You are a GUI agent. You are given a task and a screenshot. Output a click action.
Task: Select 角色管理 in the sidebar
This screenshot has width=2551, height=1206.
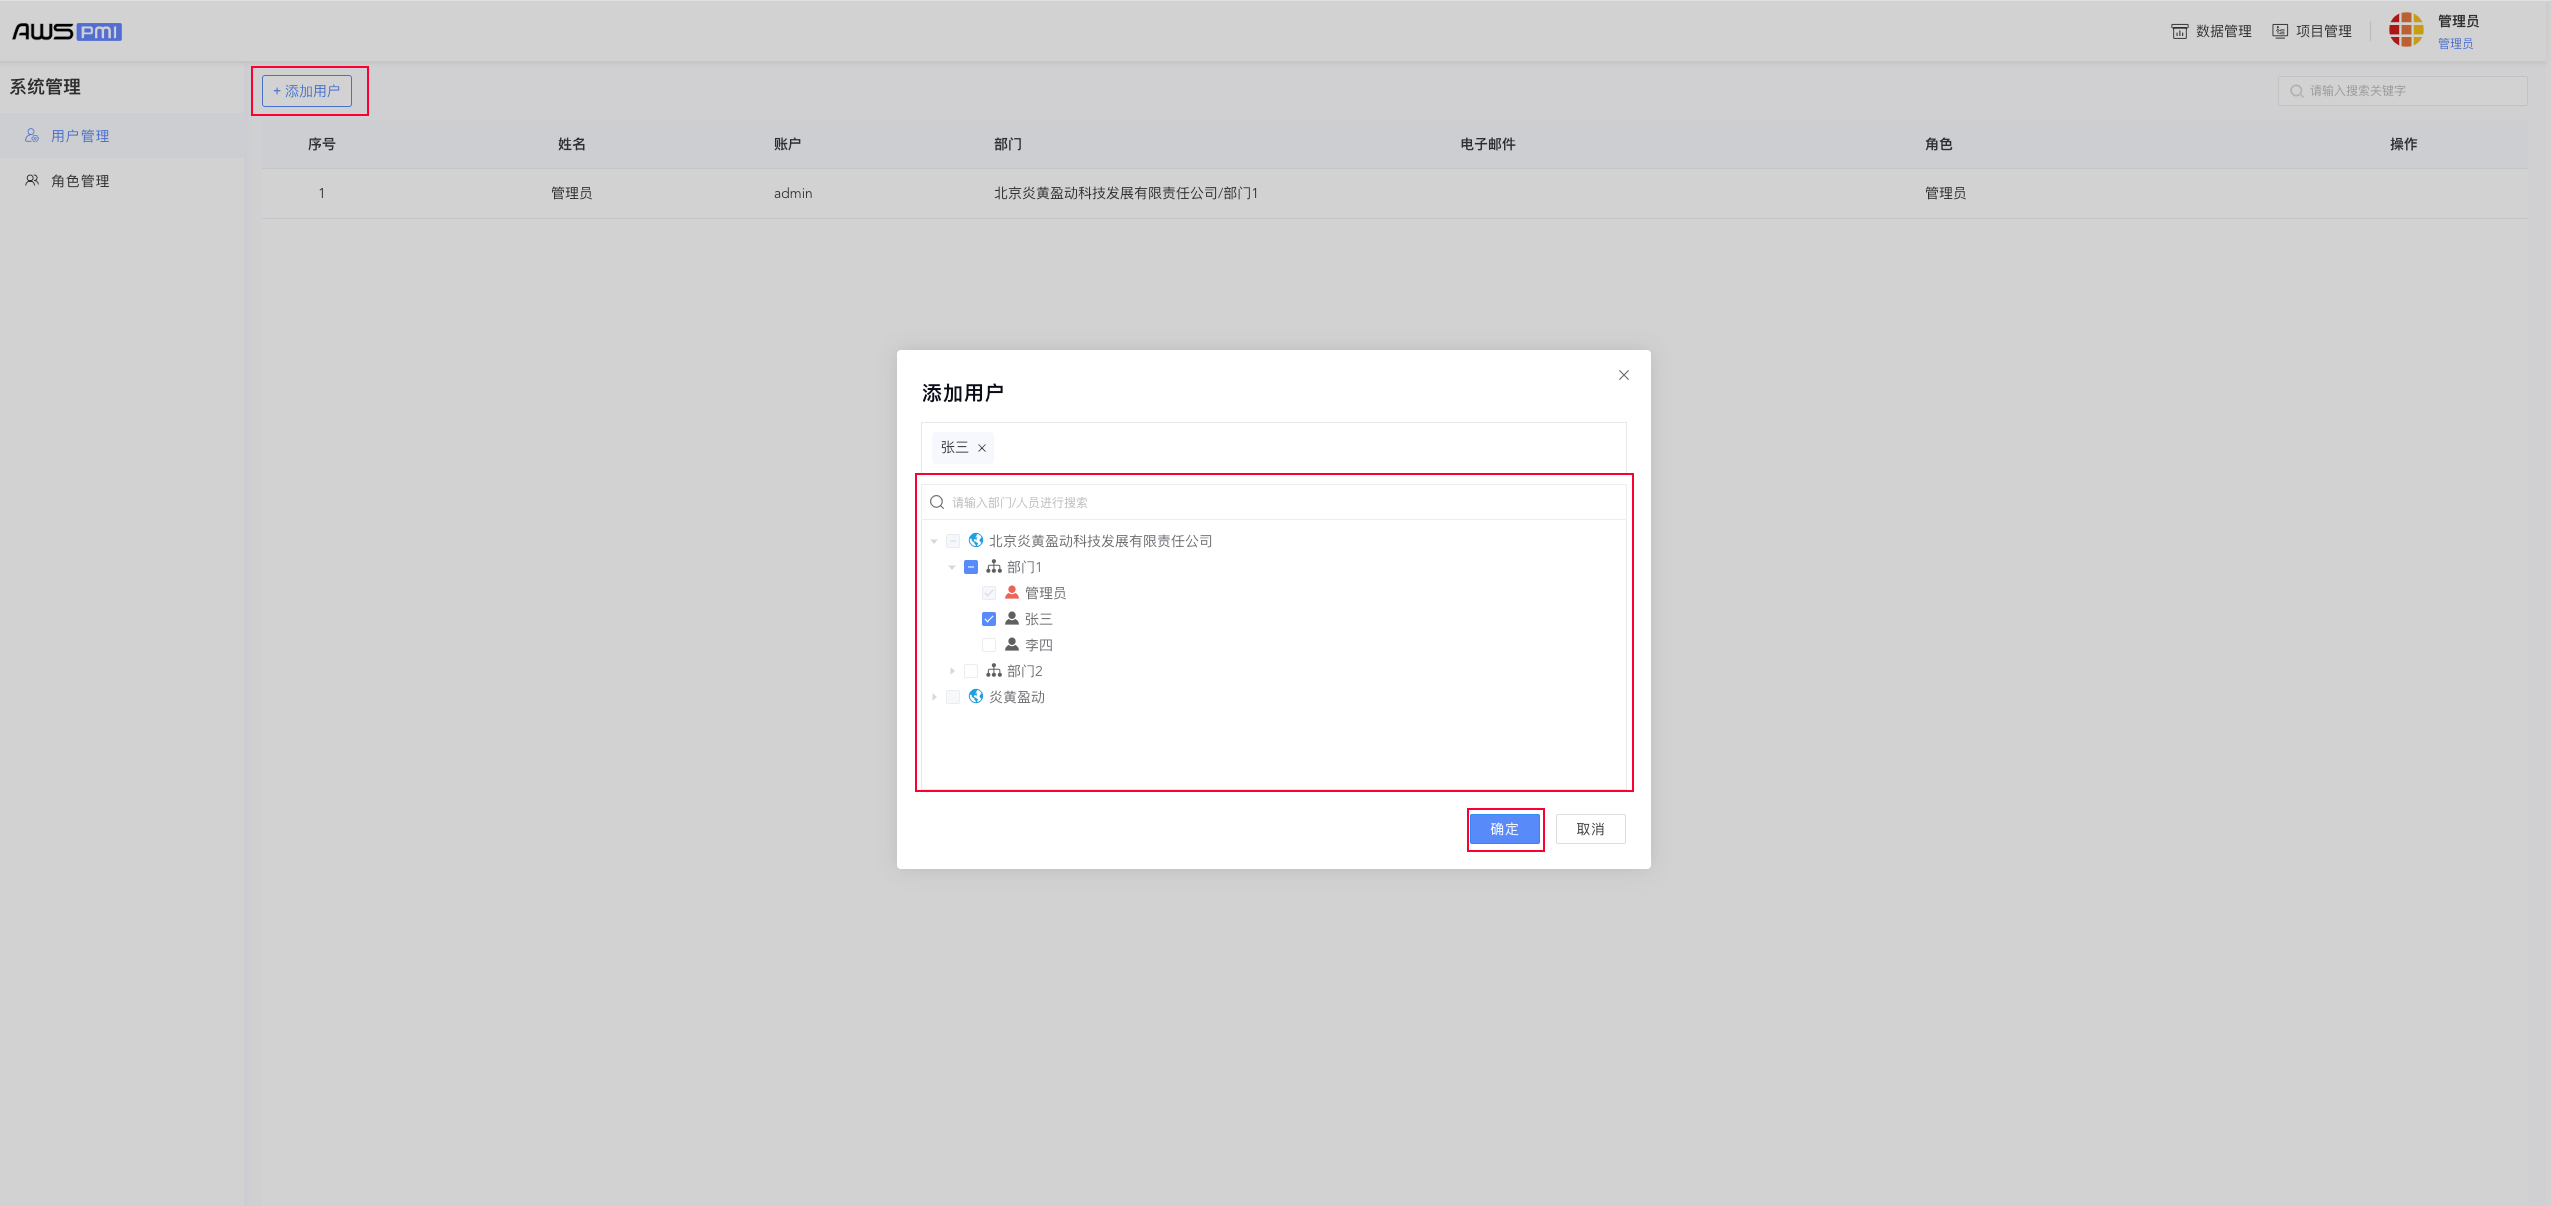click(122, 181)
